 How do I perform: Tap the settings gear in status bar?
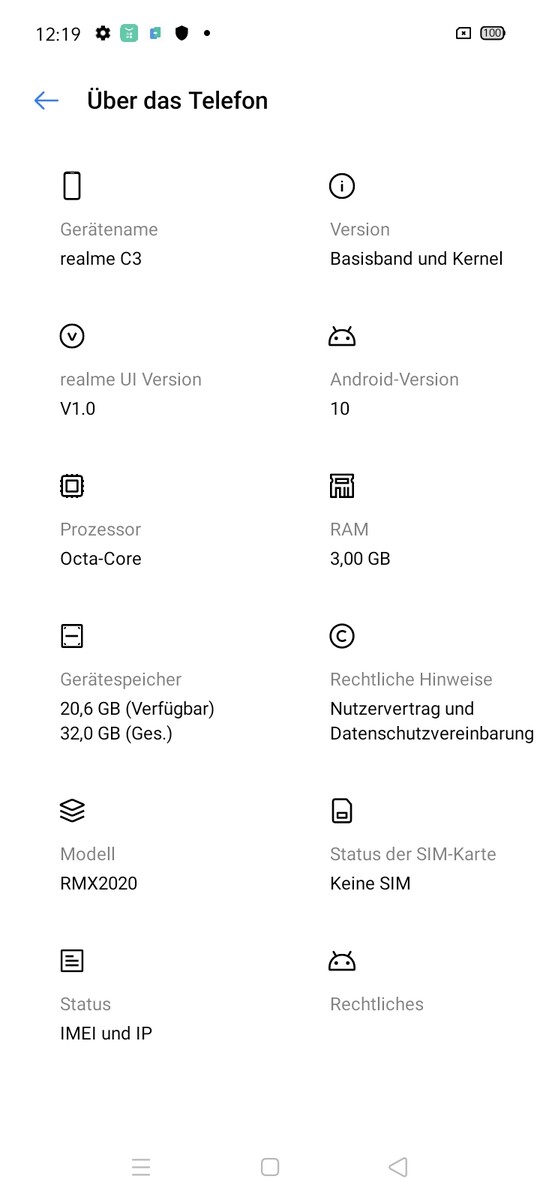pos(103,33)
